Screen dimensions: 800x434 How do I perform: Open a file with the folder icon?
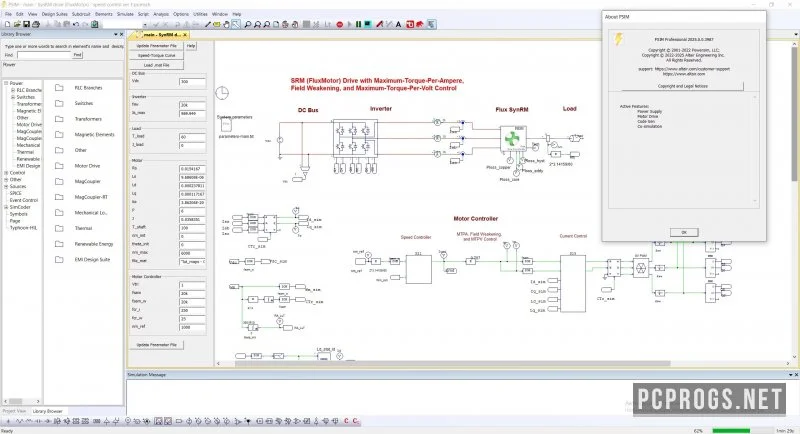[x=17, y=24]
